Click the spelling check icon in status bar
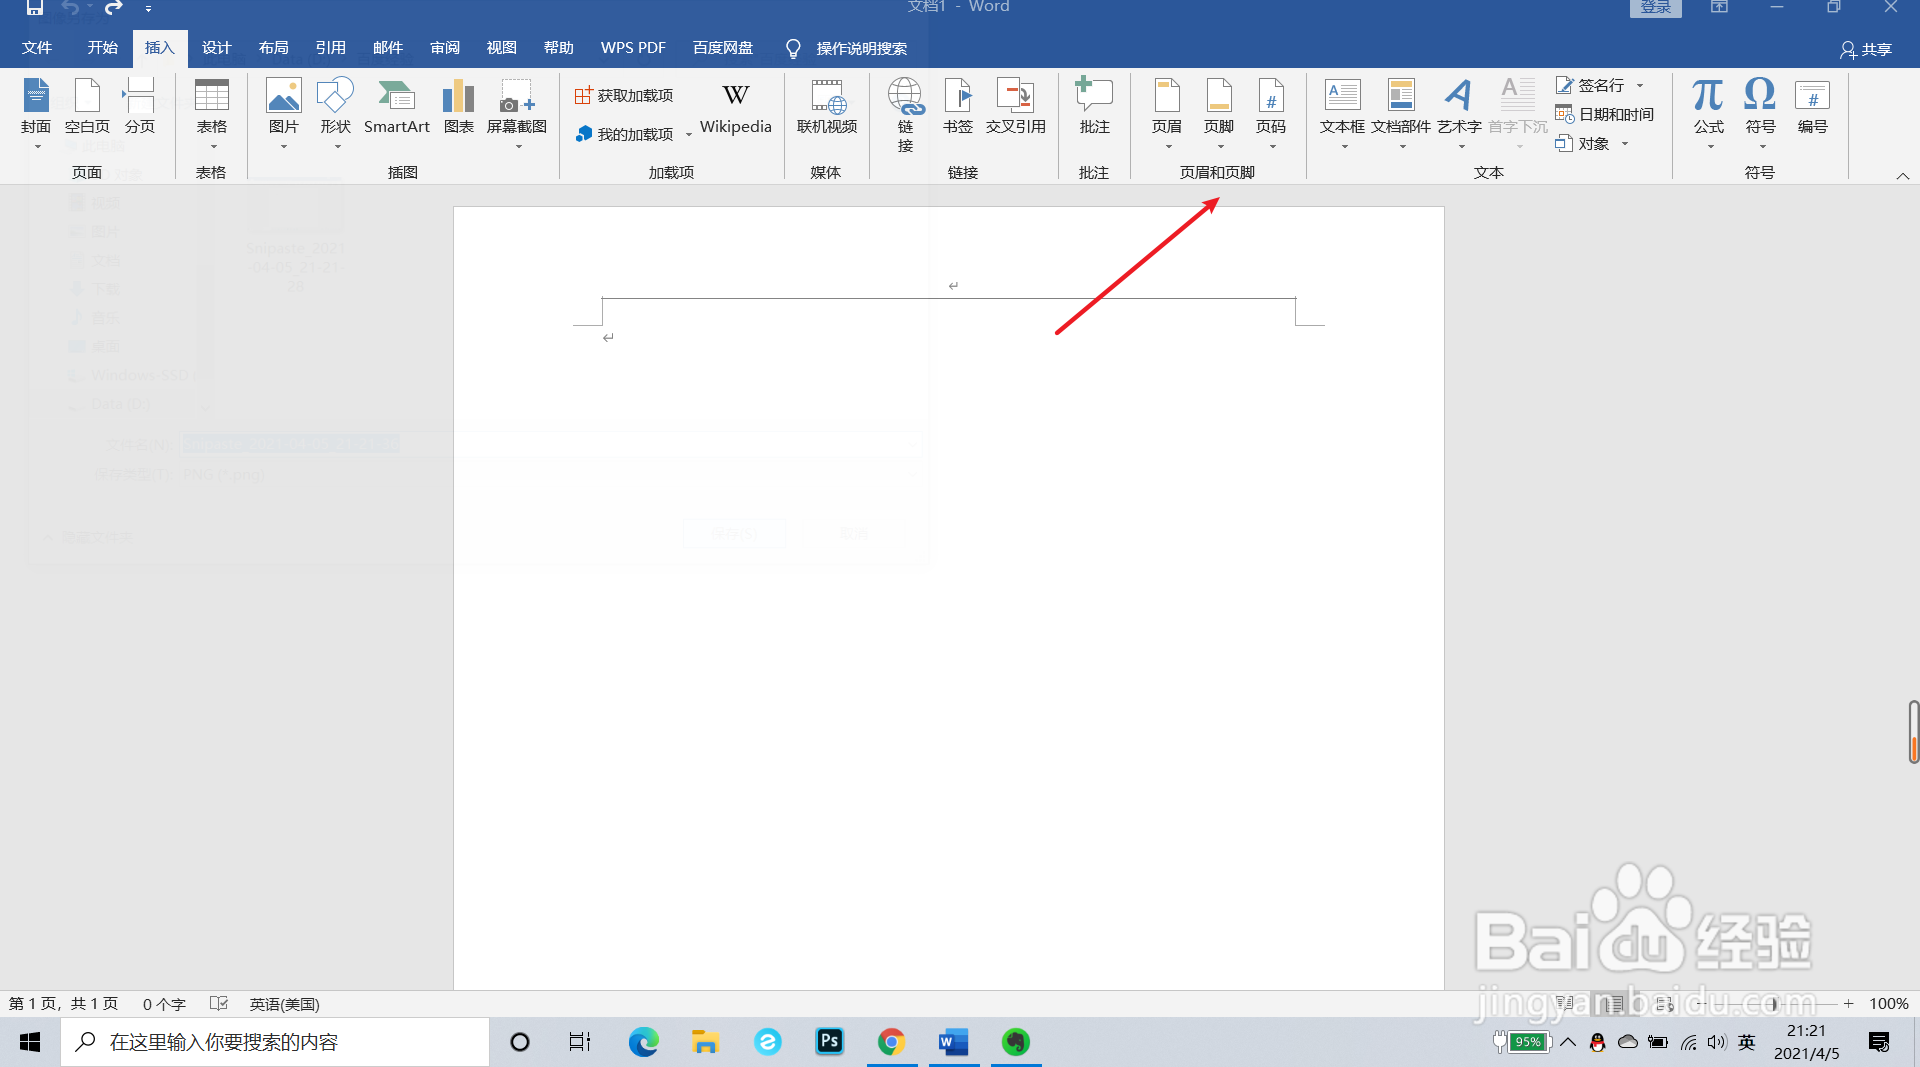 [x=219, y=1003]
